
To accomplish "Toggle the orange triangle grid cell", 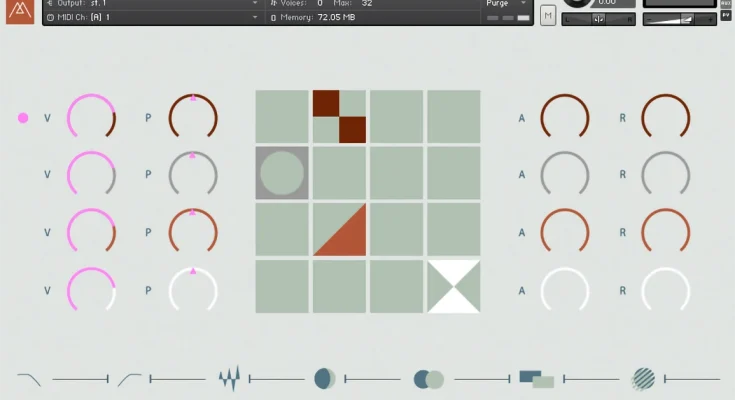I will tap(339, 229).
